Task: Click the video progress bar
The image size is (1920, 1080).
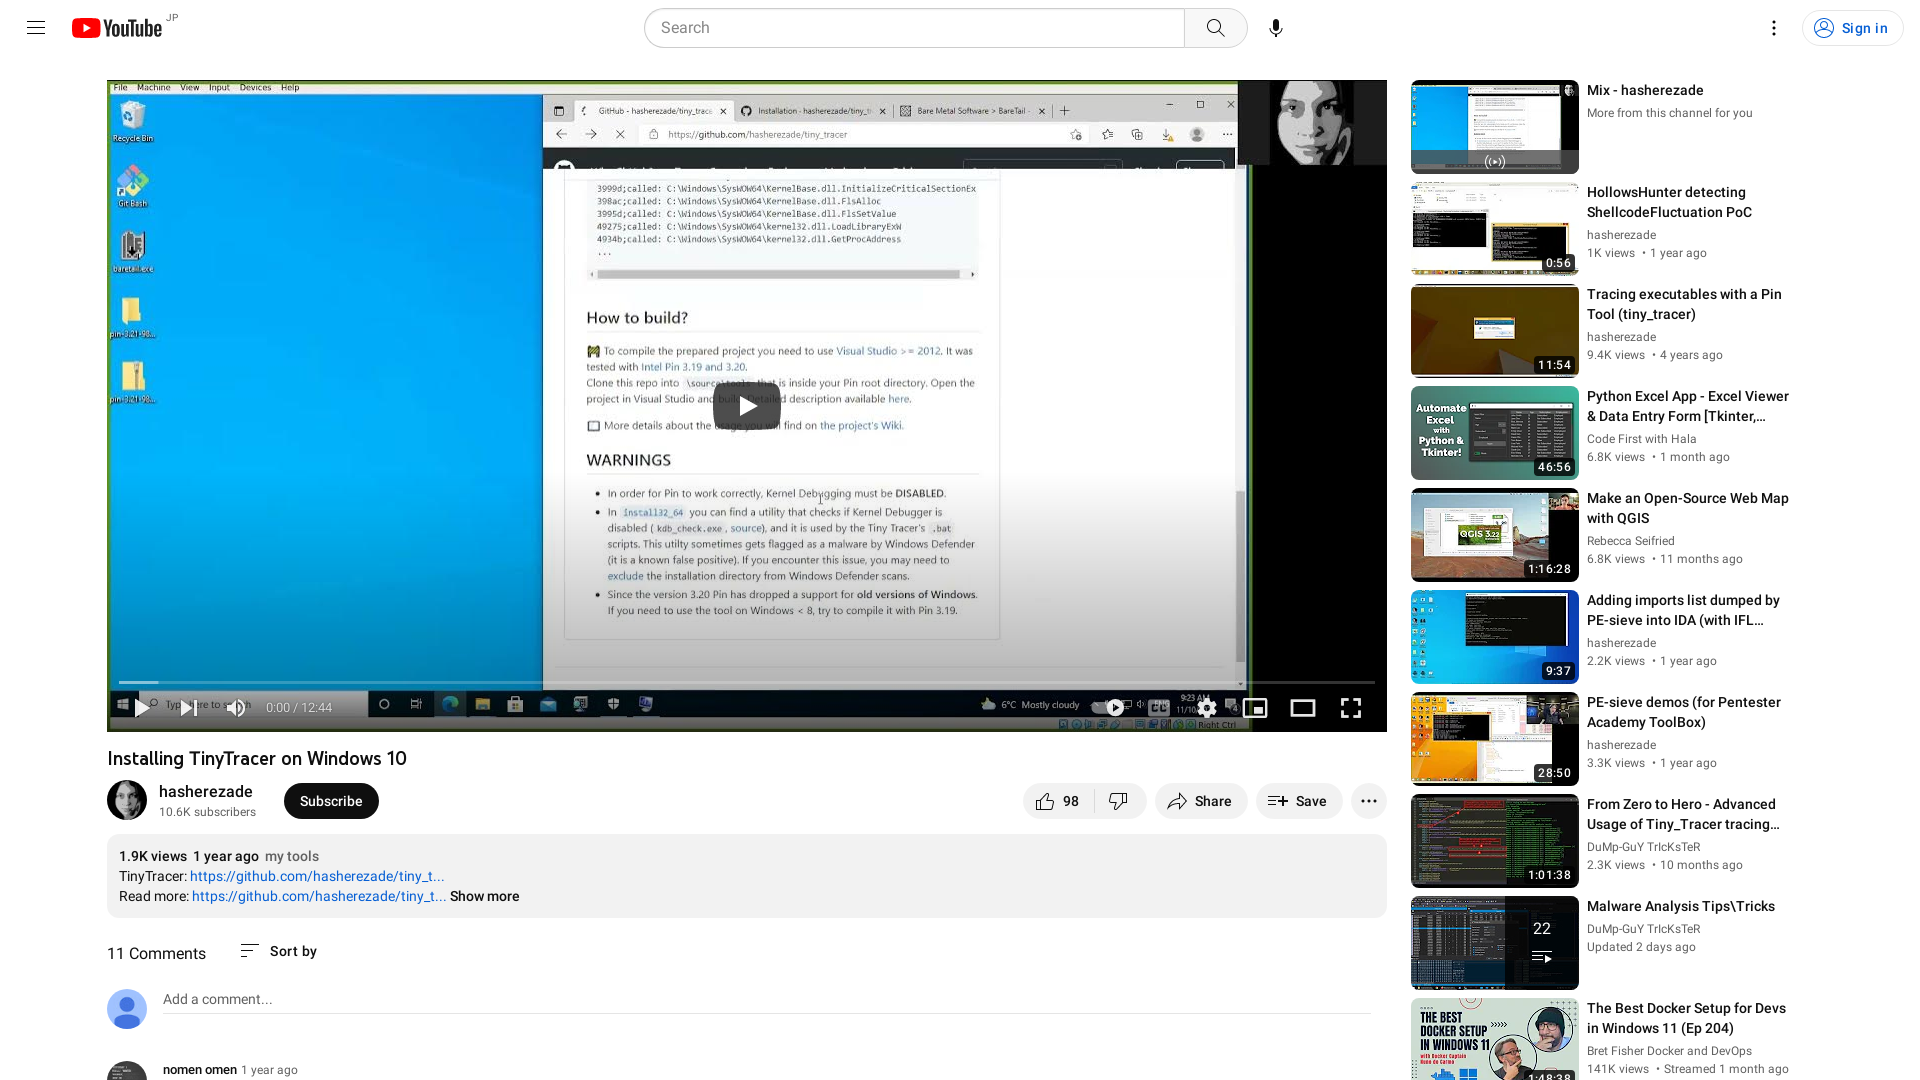Action: (x=747, y=682)
